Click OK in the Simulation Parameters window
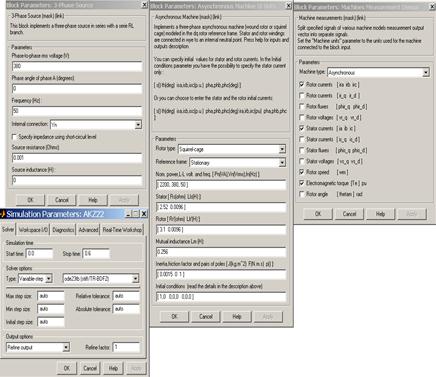The image size is (436, 377). 67,368
